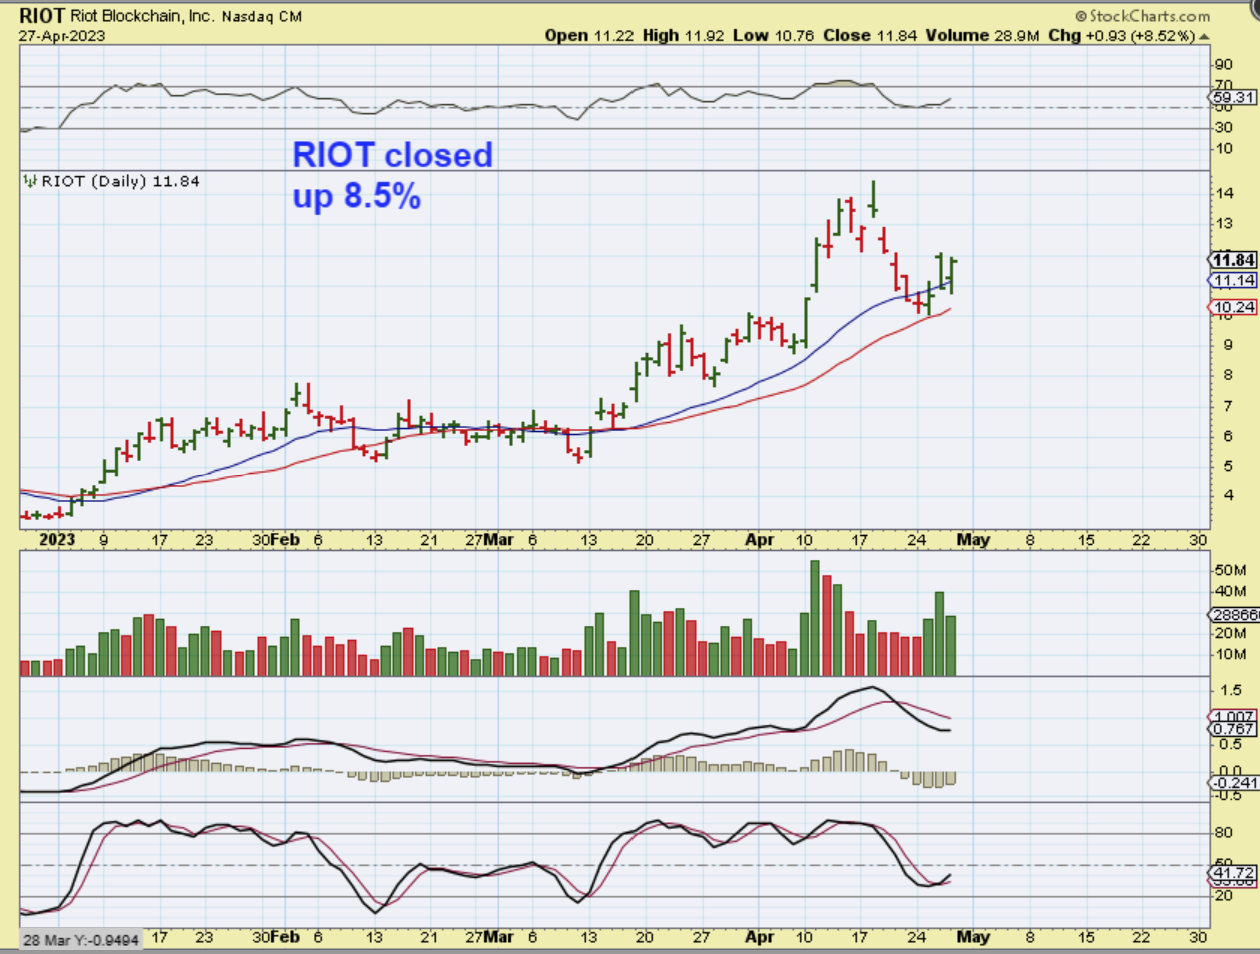The image size is (1260, 954).
Task: Click the 1.5 label on the MACD scale
Action: tap(1231, 690)
